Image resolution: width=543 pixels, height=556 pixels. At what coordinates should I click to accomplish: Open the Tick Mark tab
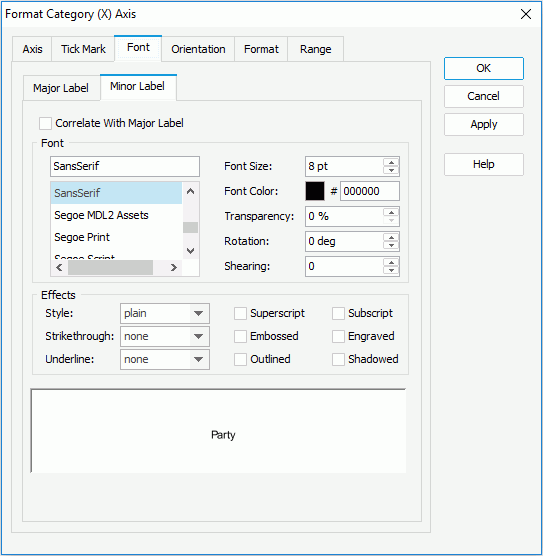[x=83, y=49]
